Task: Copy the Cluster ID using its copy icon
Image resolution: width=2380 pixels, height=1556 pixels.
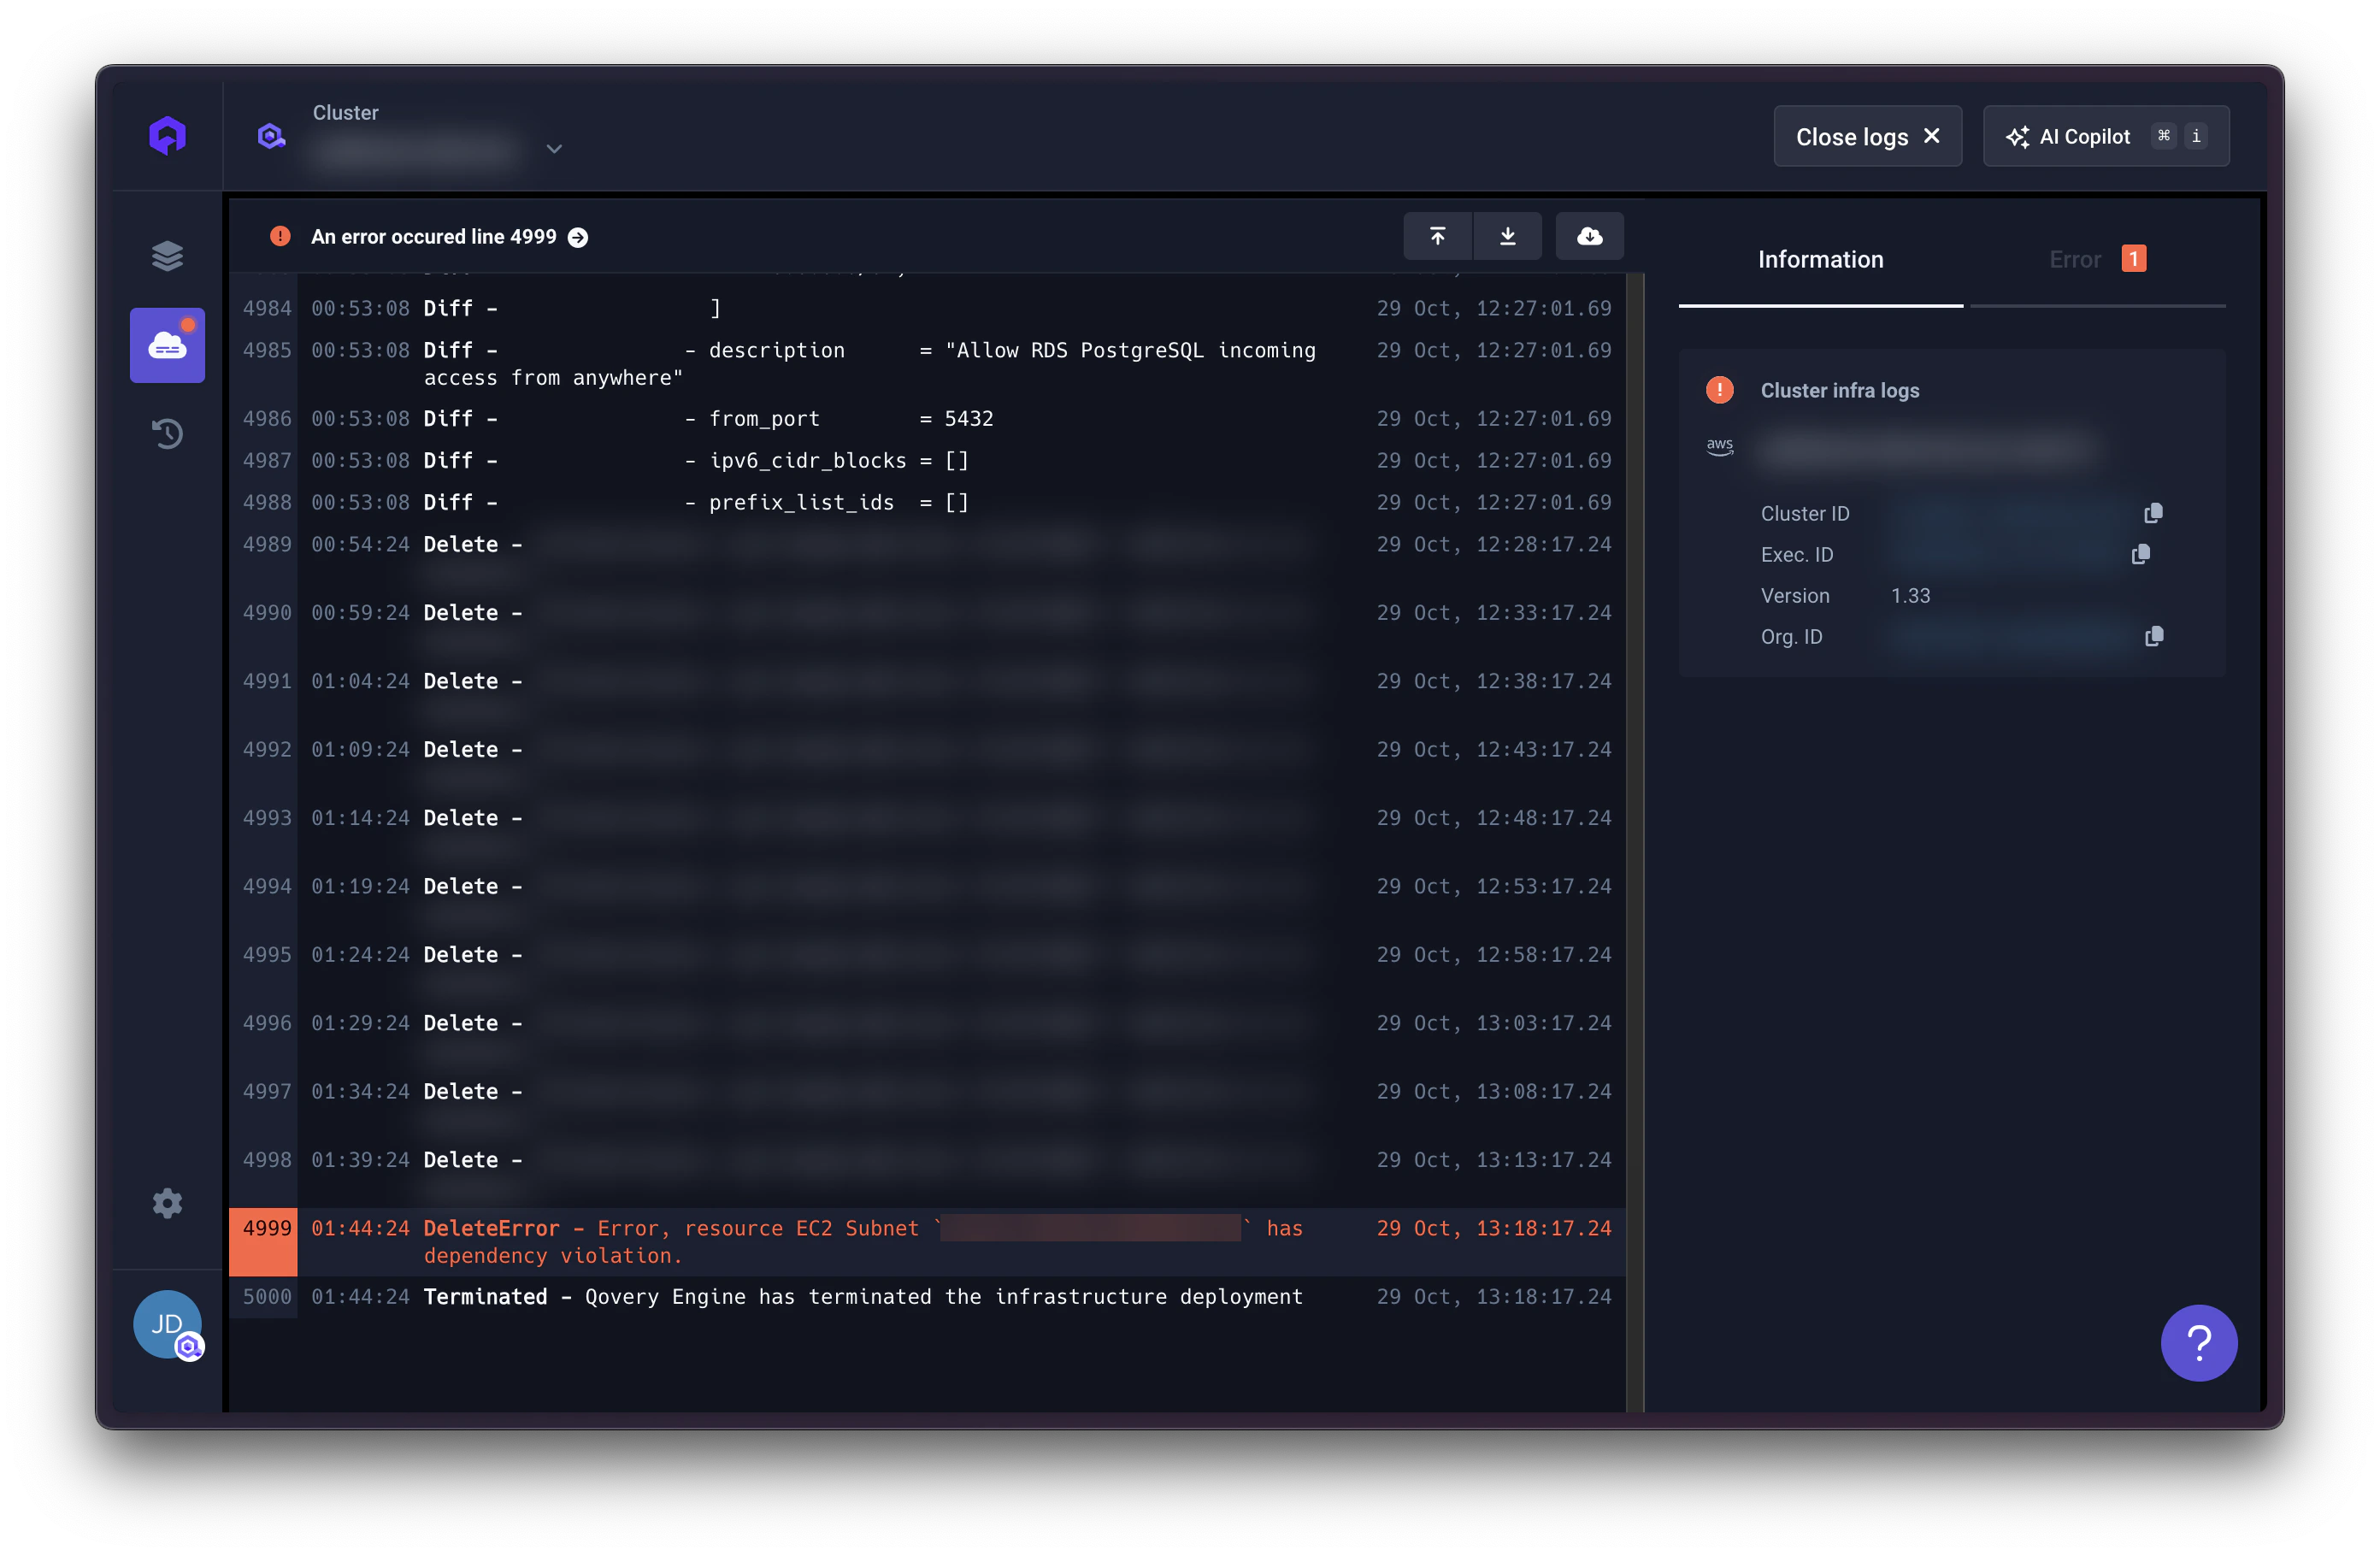Action: coord(2153,512)
